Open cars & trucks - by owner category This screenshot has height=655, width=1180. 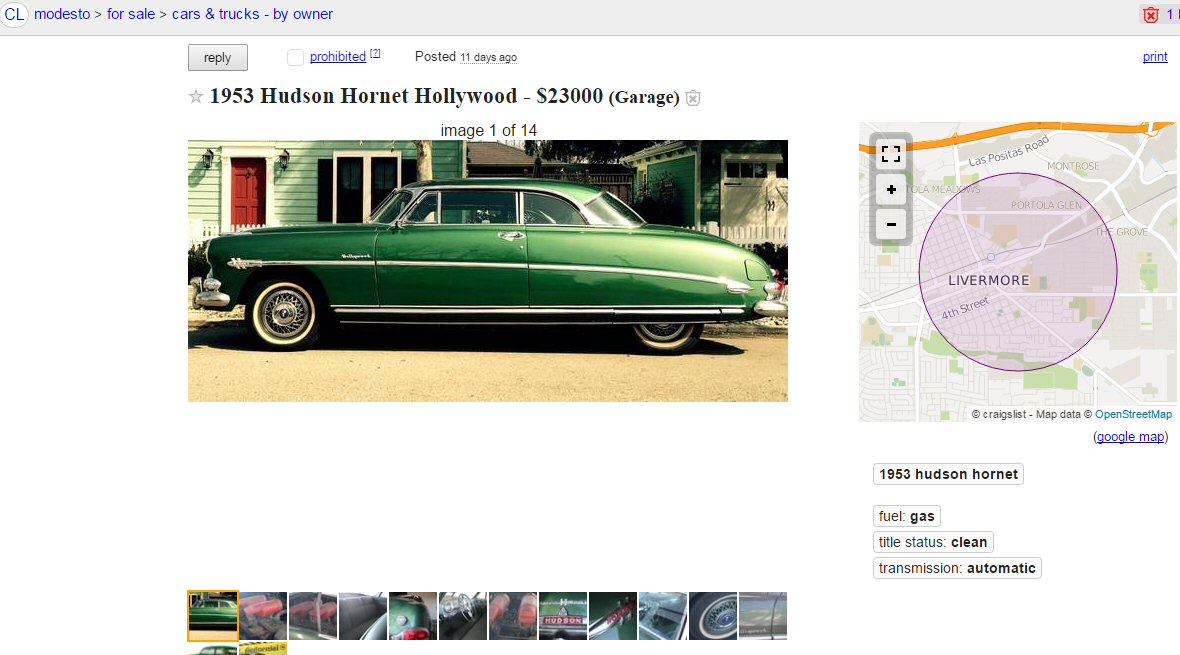point(252,14)
